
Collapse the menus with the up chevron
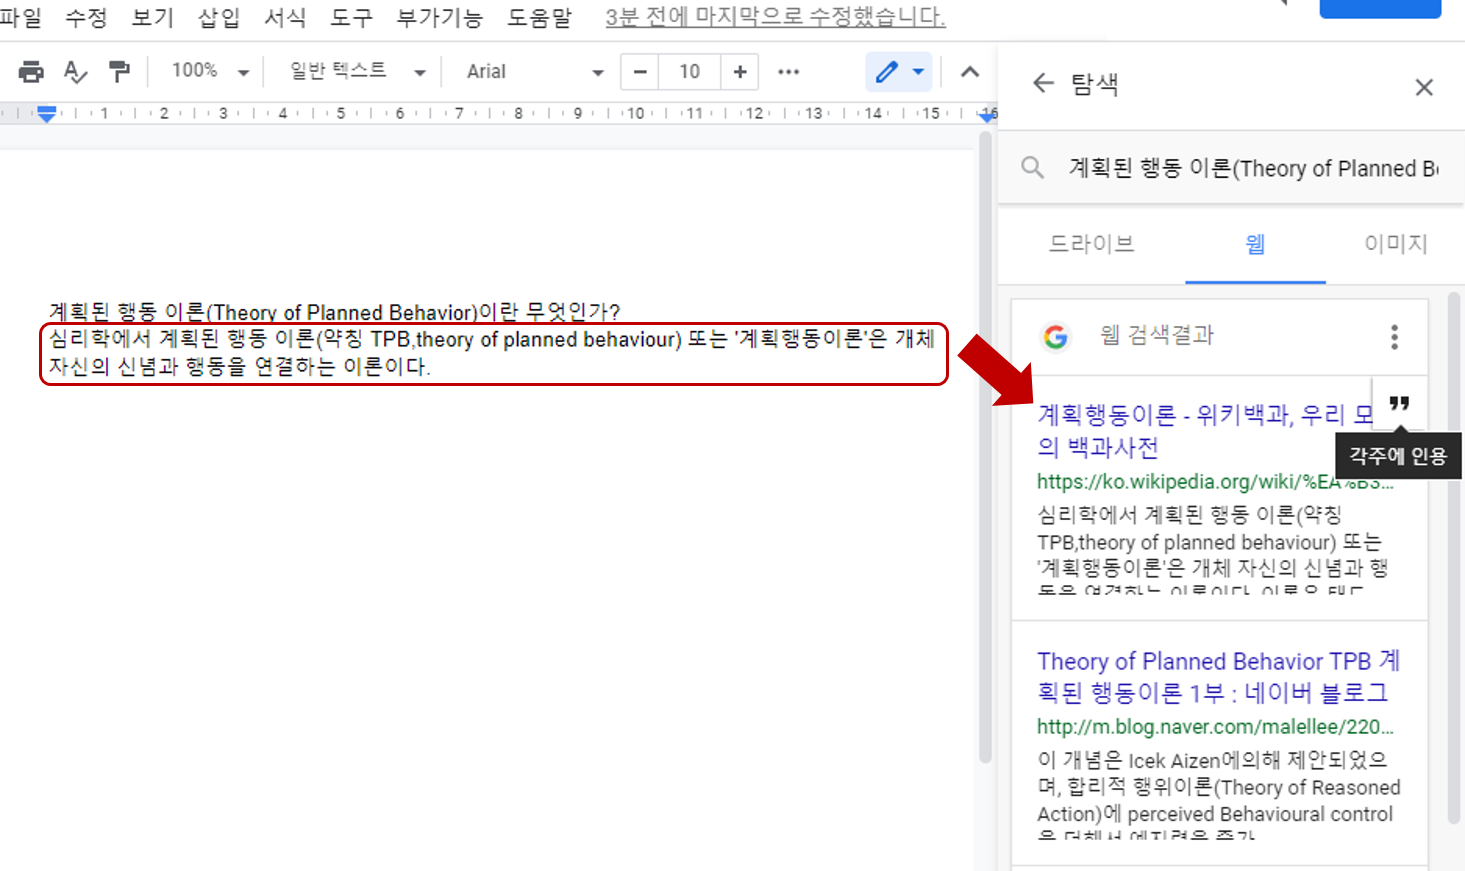(970, 72)
